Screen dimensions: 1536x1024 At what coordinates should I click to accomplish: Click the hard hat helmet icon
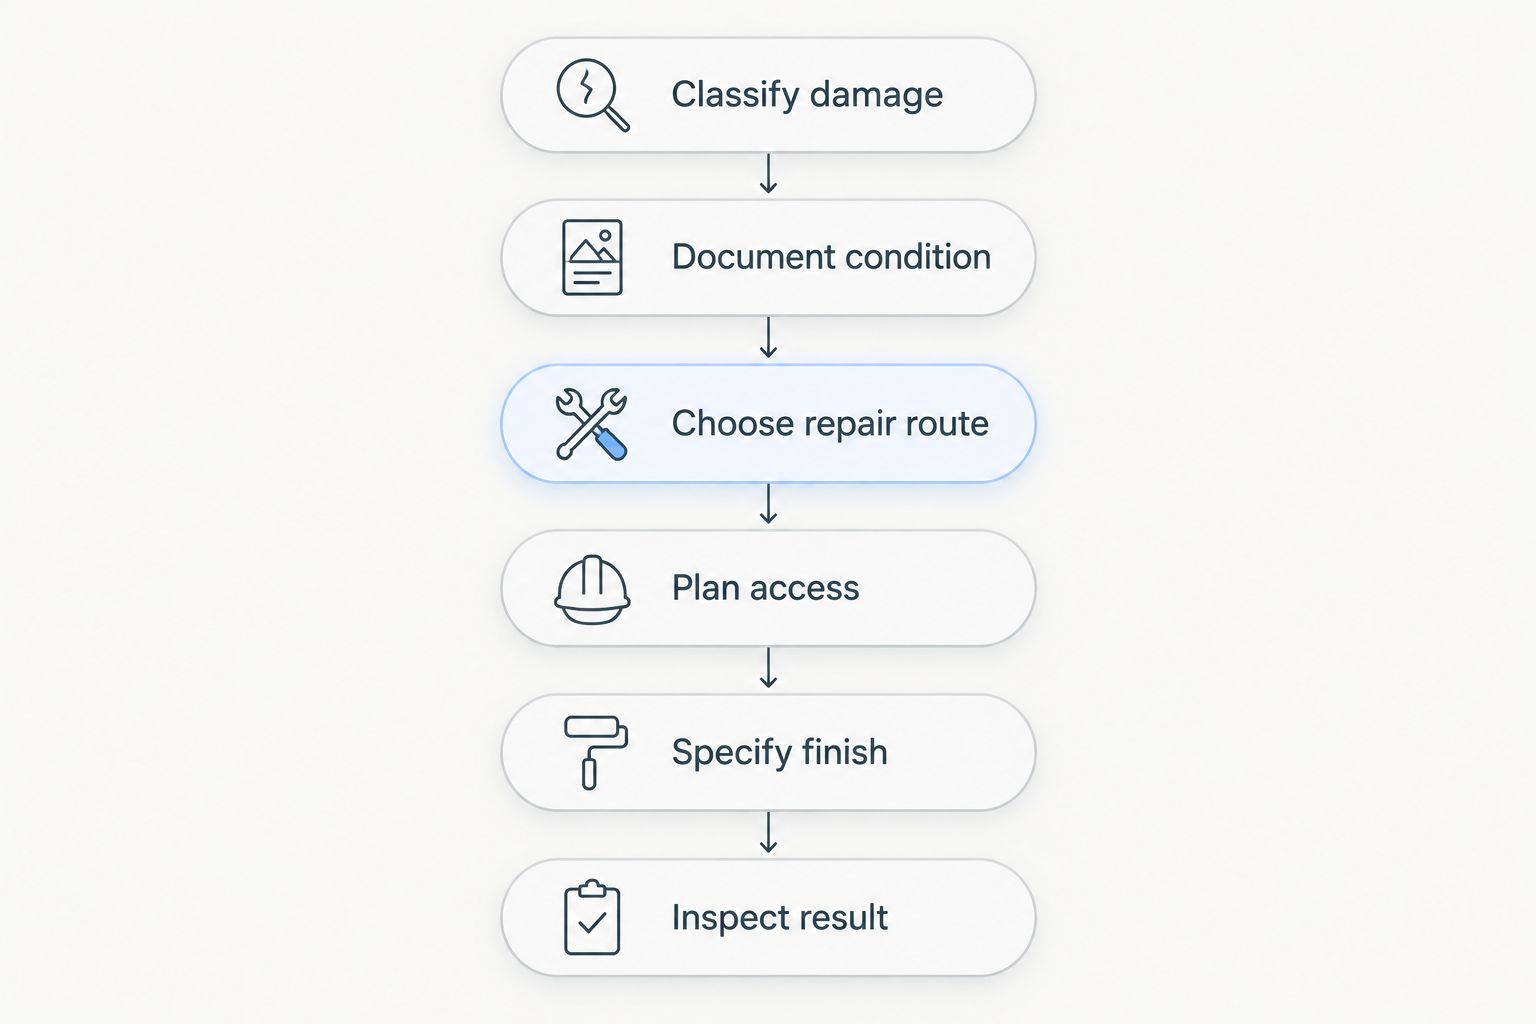coord(593,590)
